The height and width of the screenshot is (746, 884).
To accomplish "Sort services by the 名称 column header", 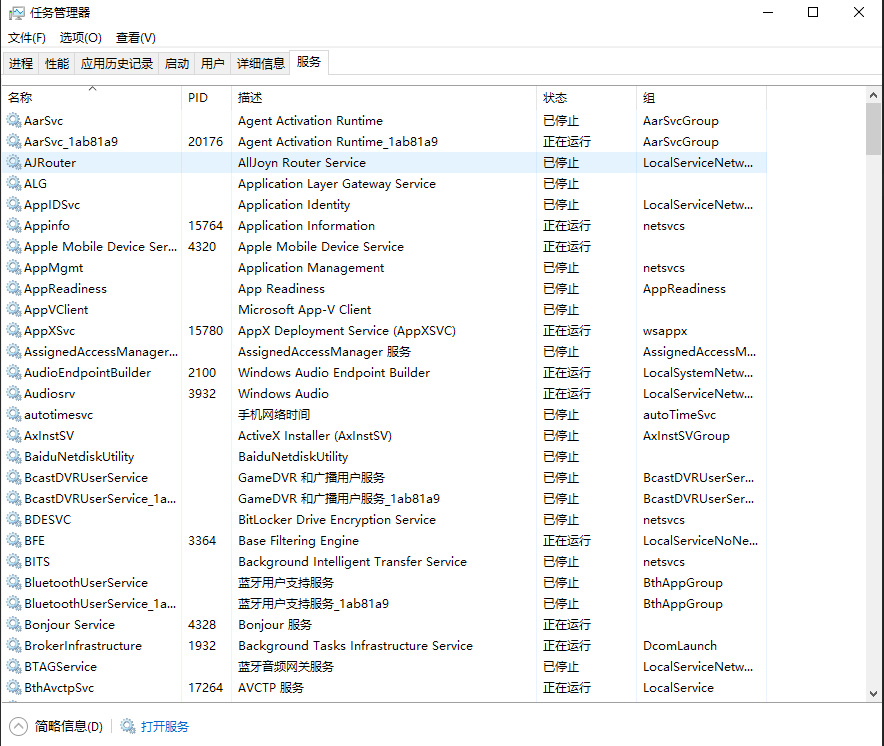I will pyautogui.click(x=20, y=98).
